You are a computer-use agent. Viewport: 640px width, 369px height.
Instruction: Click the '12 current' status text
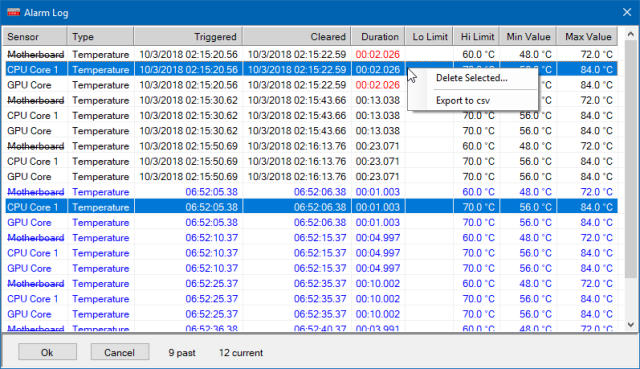241,353
